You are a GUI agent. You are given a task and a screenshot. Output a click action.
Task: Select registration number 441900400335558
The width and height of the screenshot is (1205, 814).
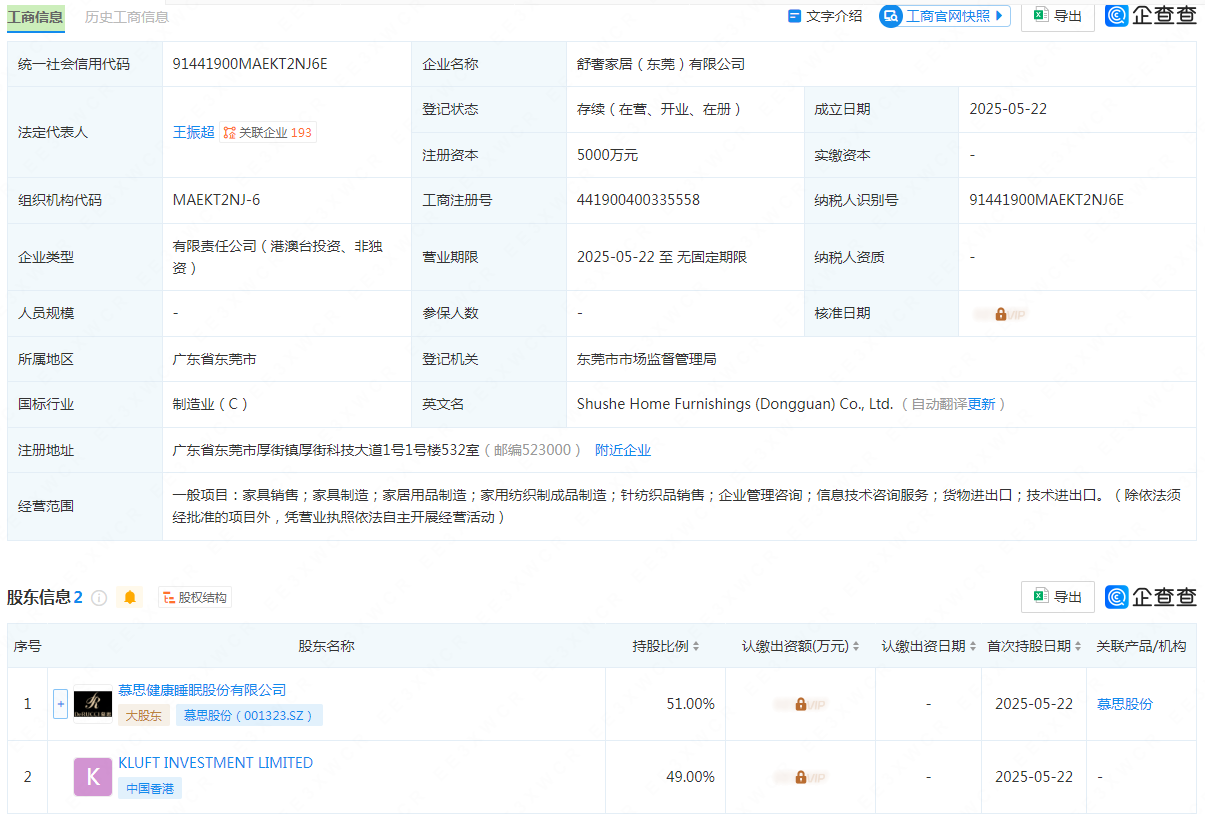tap(638, 200)
